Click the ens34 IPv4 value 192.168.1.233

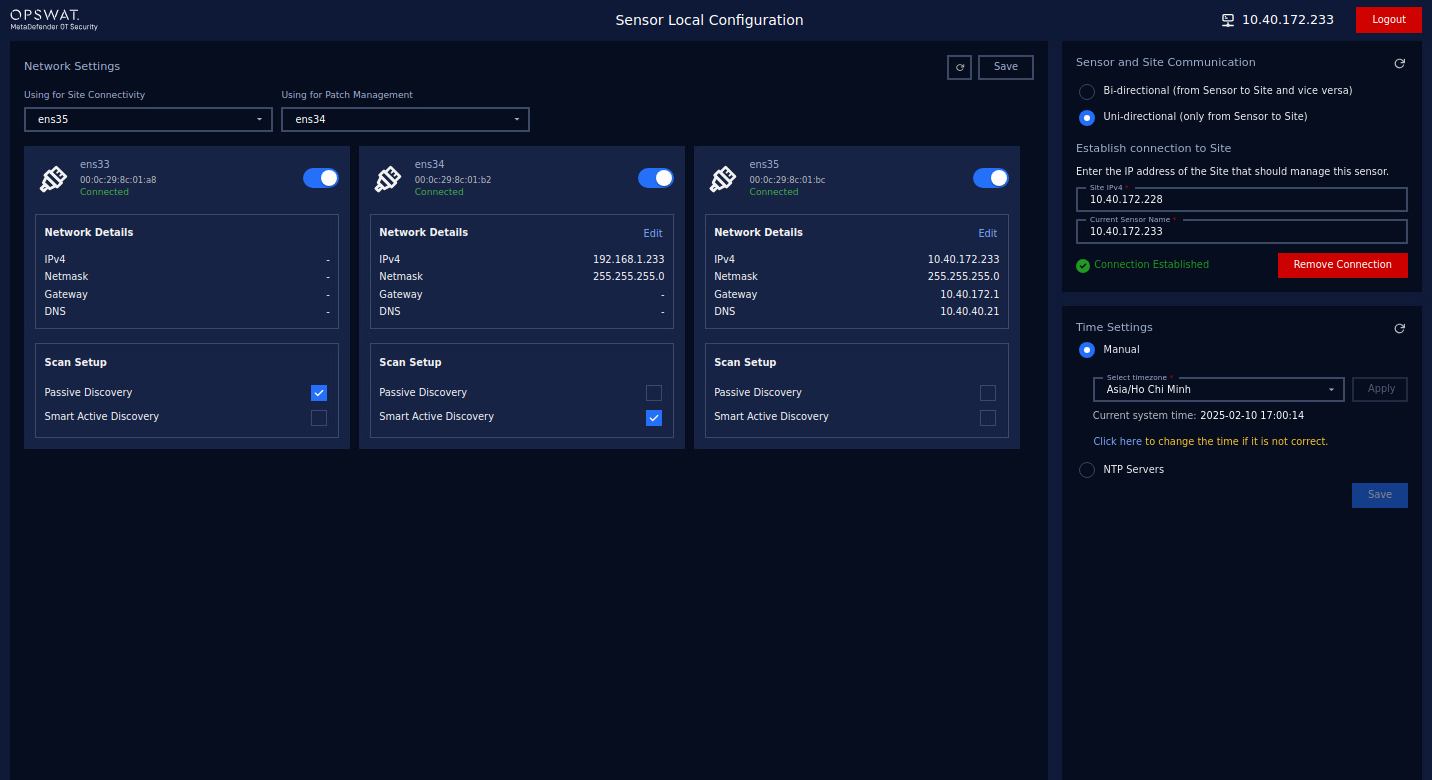(x=628, y=260)
